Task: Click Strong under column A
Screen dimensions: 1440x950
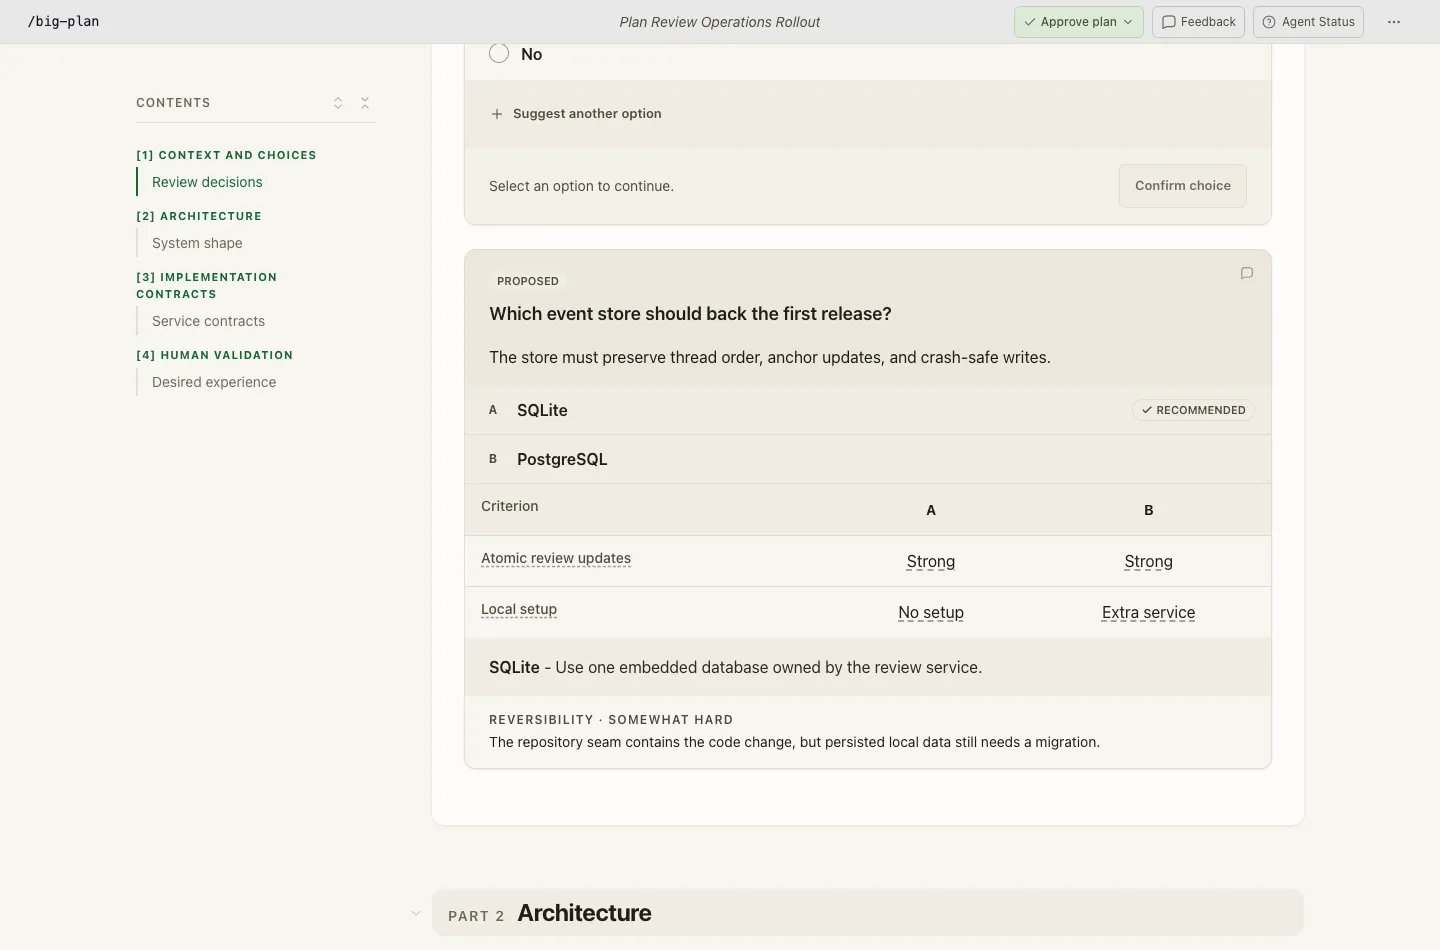Action: [931, 562]
